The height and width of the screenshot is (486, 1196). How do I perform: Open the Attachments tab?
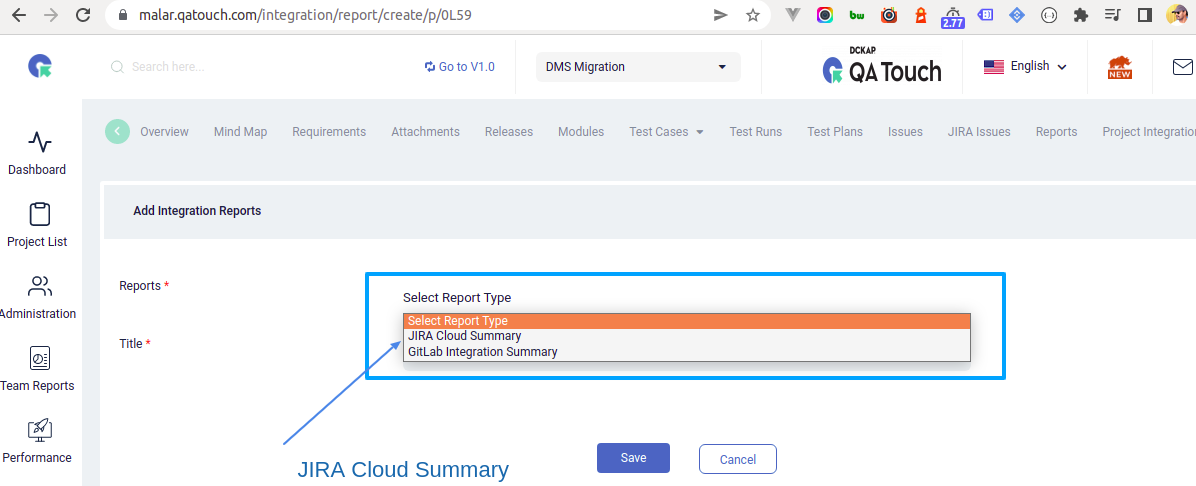pos(426,132)
